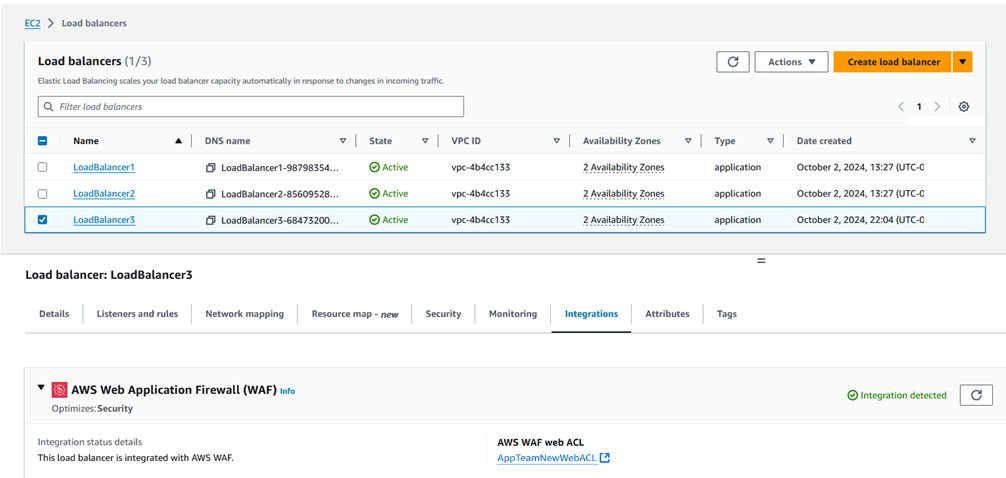Focus the Filter load balancers field
Screen dimensions: 1006x478
pyautogui.click(x=251, y=107)
